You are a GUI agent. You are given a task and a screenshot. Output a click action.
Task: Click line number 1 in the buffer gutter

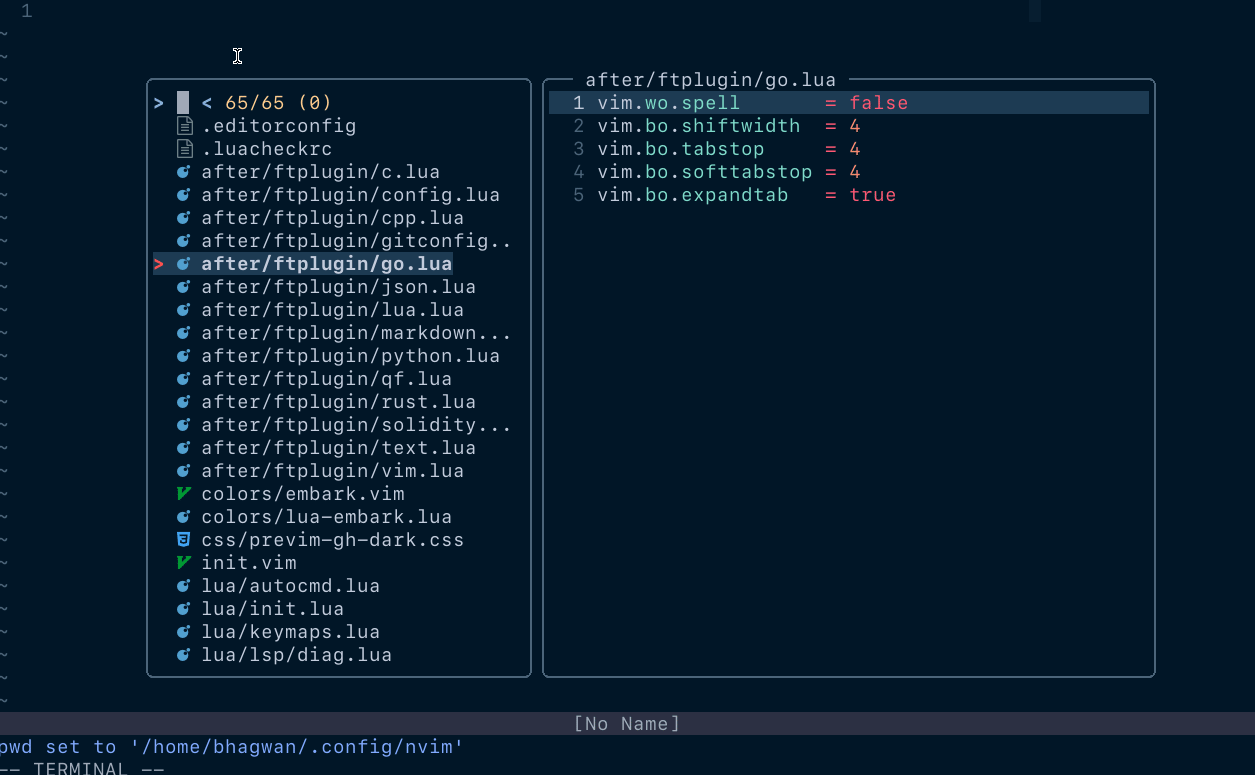(x=26, y=11)
